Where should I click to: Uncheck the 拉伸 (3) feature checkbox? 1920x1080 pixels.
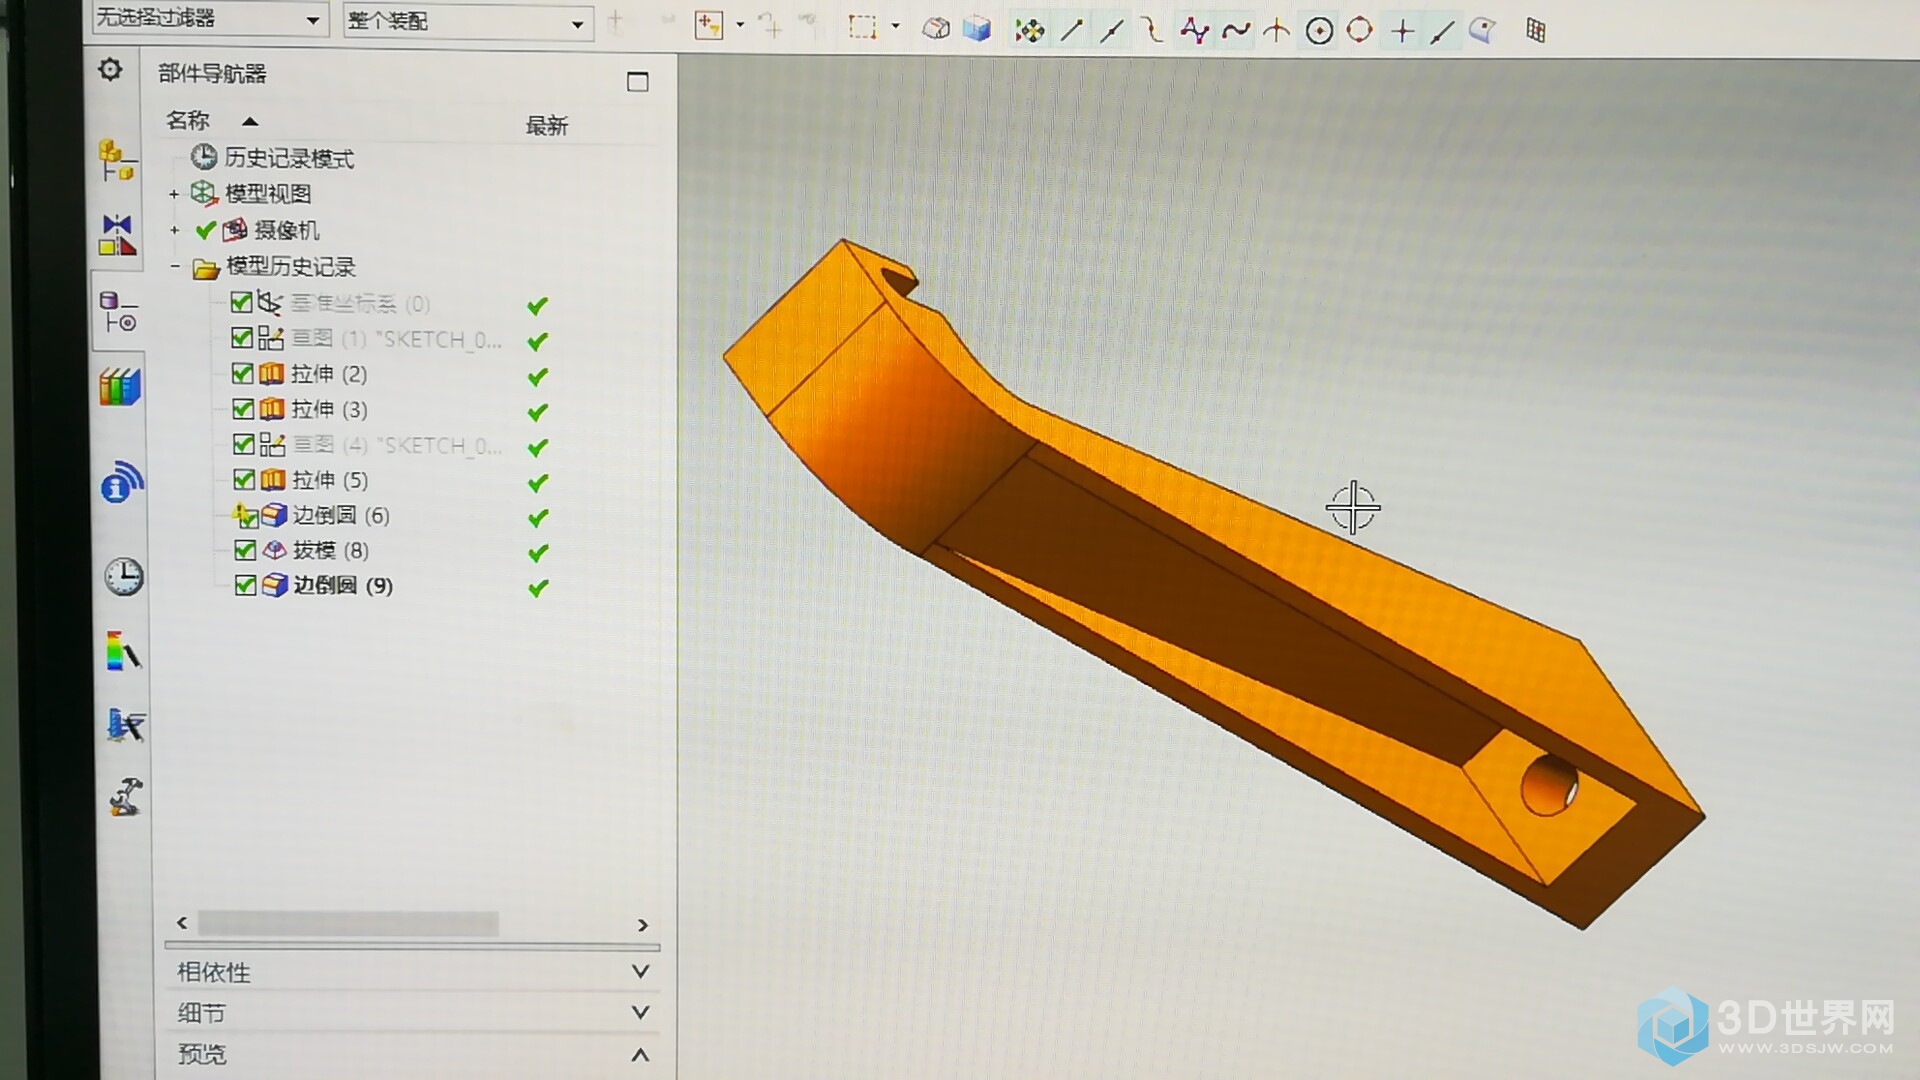(x=242, y=409)
